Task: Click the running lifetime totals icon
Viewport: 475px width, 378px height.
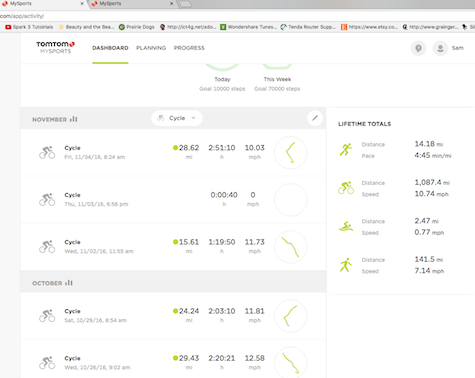Action: [346, 150]
